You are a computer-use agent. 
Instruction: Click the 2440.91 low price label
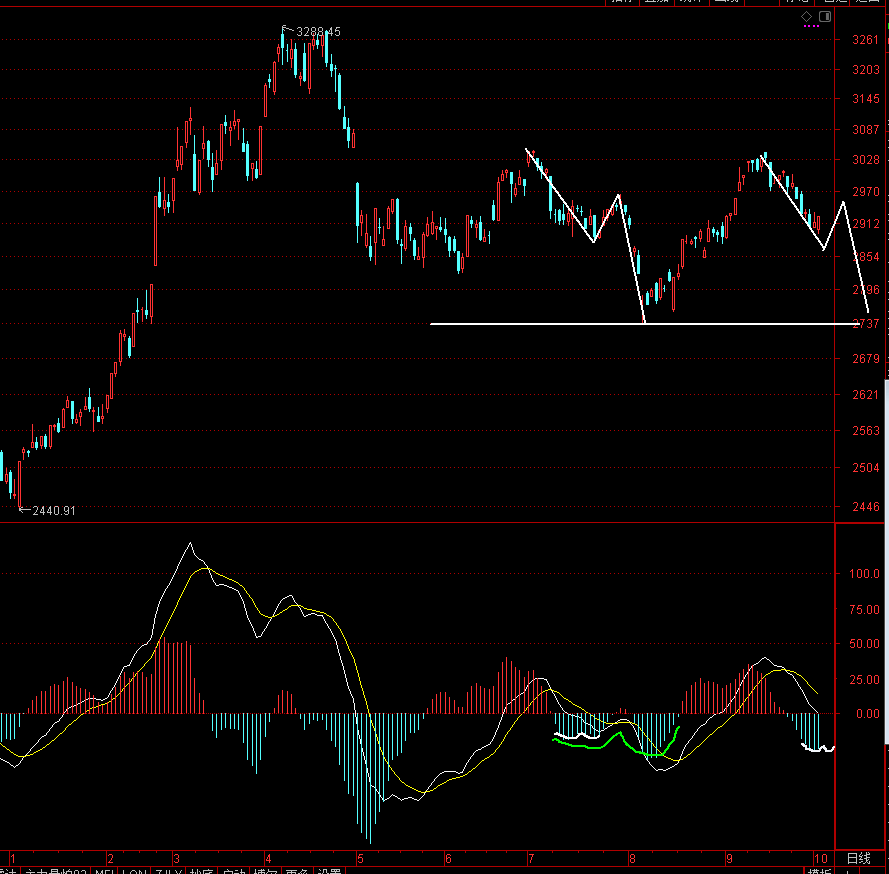[x=54, y=511]
